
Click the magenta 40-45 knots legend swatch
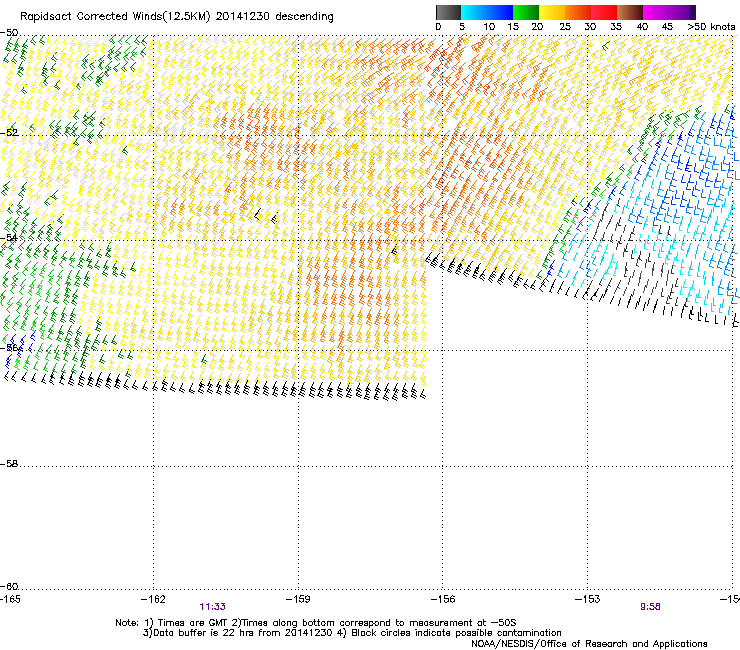tap(656, 12)
